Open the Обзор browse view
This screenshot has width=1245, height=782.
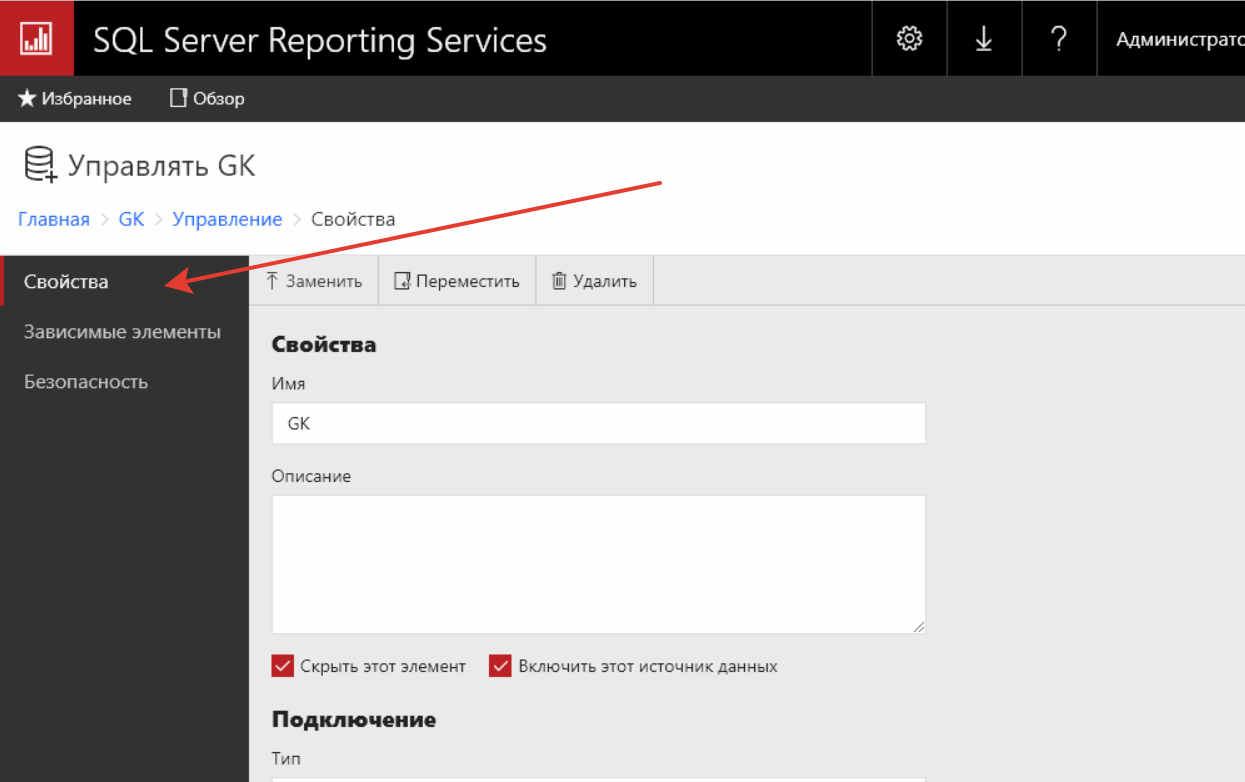[x=207, y=99]
